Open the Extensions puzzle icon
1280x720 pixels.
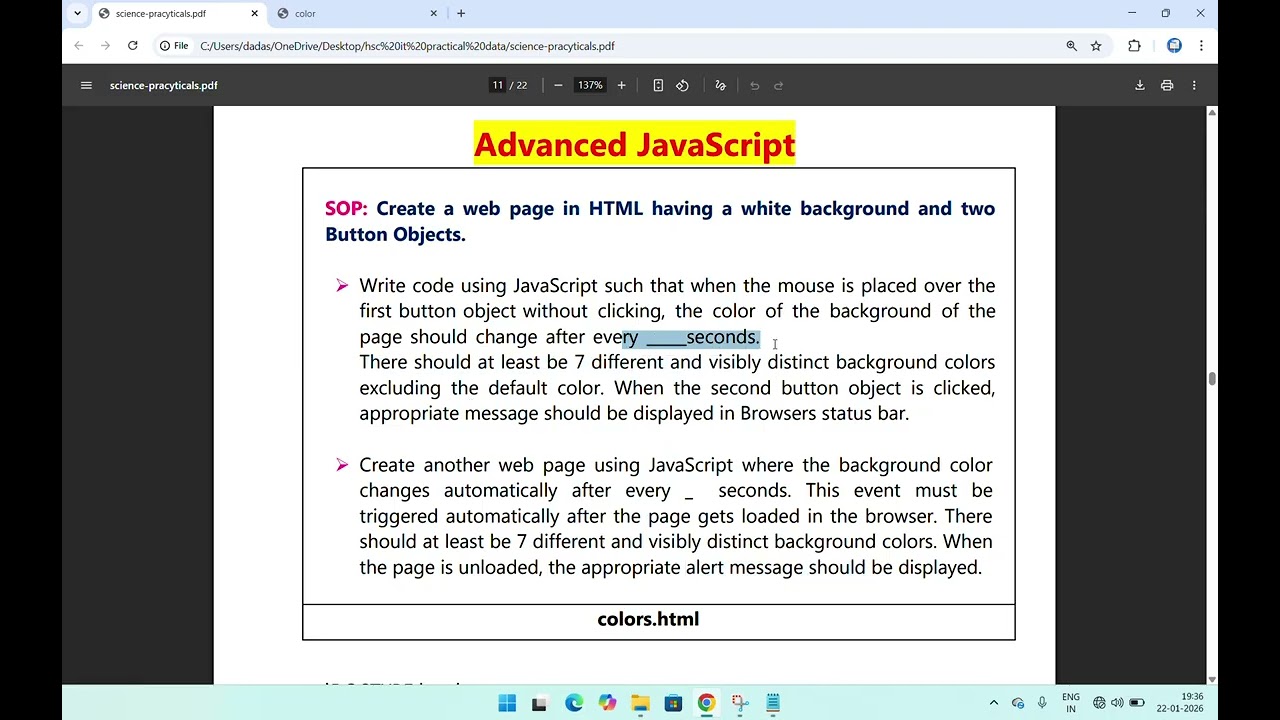tap(1134, 45)
